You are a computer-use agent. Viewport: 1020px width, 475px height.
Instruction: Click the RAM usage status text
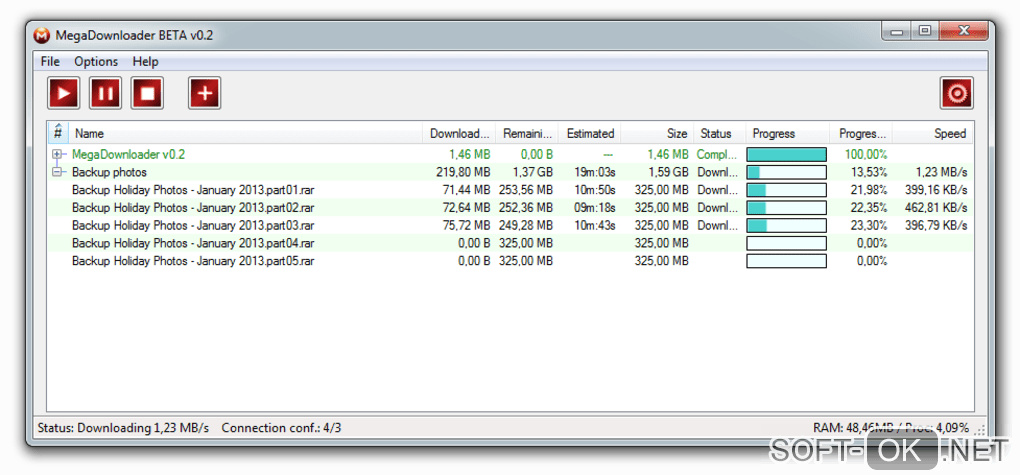(891, 428)
